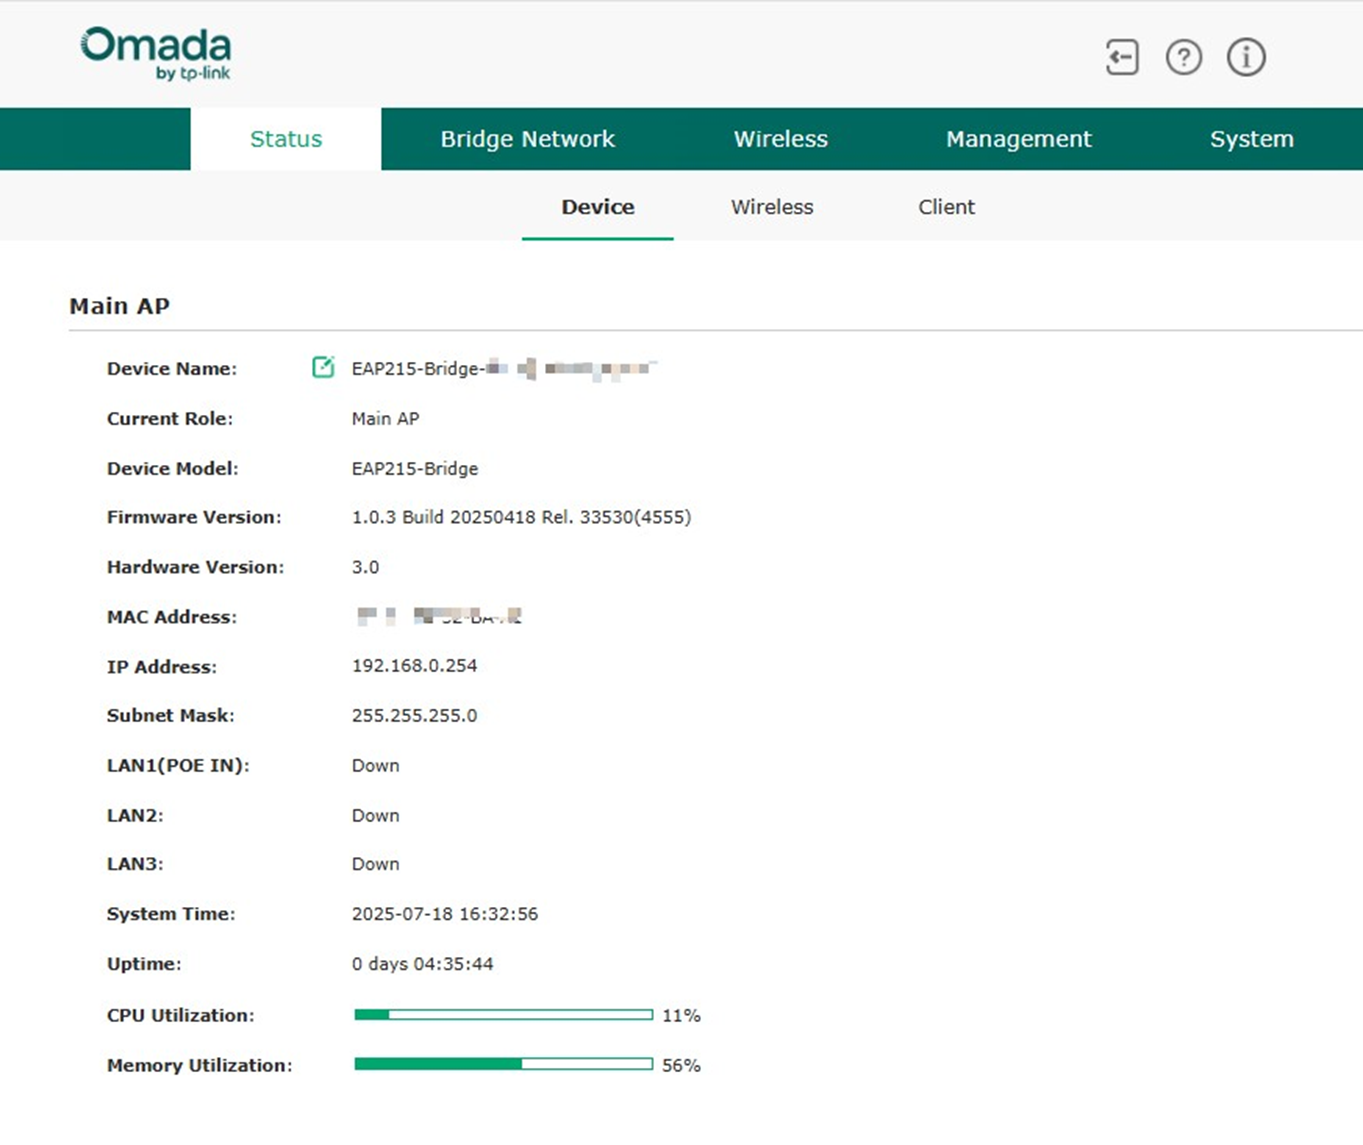Click the LAN1(POE IN) Down status
1363x1145 pixels.
coord(375,766)
